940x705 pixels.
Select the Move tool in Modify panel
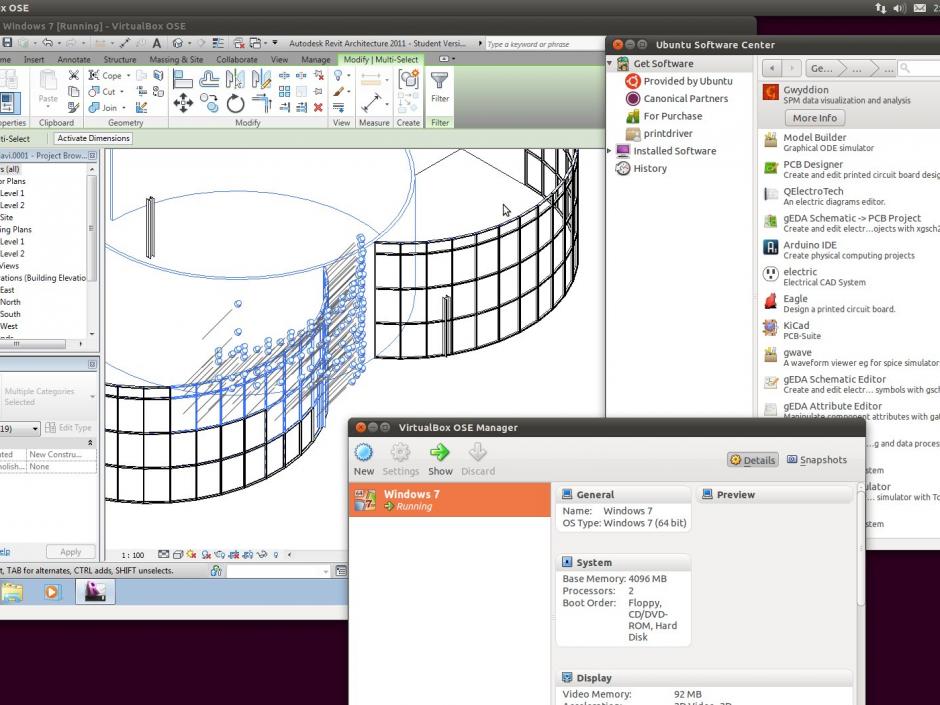(x=183, y=103)
